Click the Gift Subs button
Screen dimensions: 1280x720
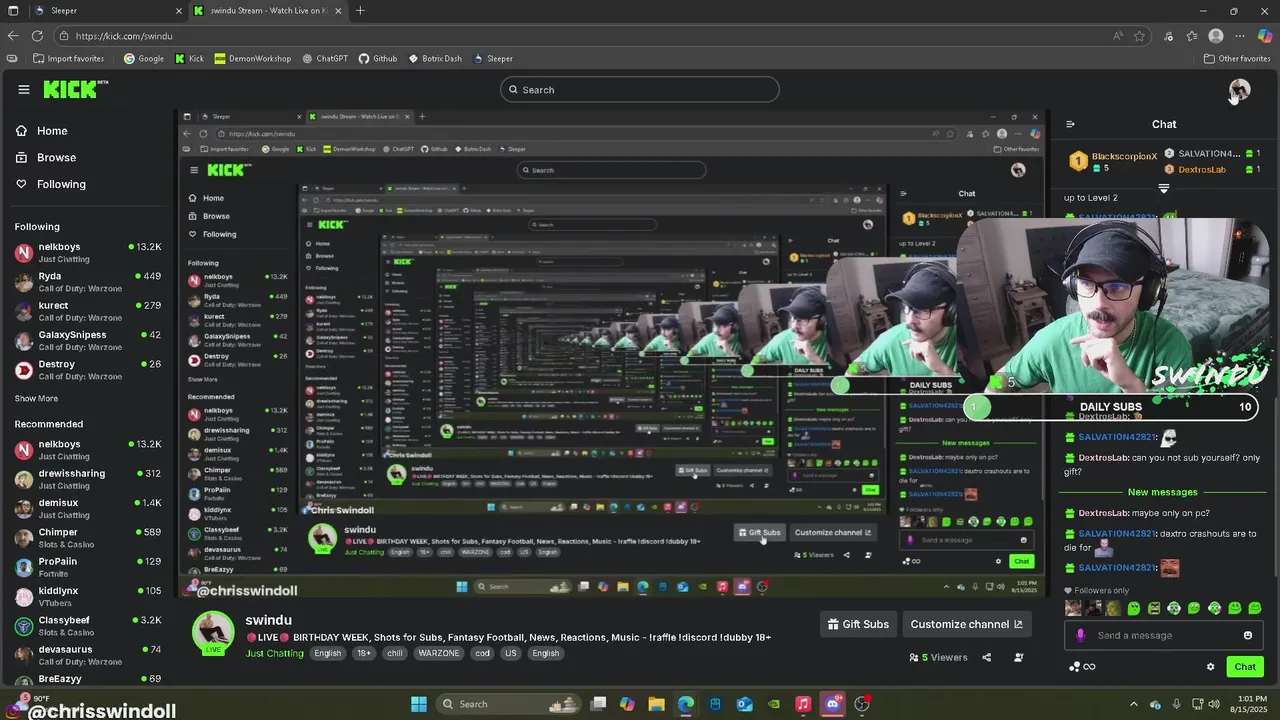tap(858, 624)
